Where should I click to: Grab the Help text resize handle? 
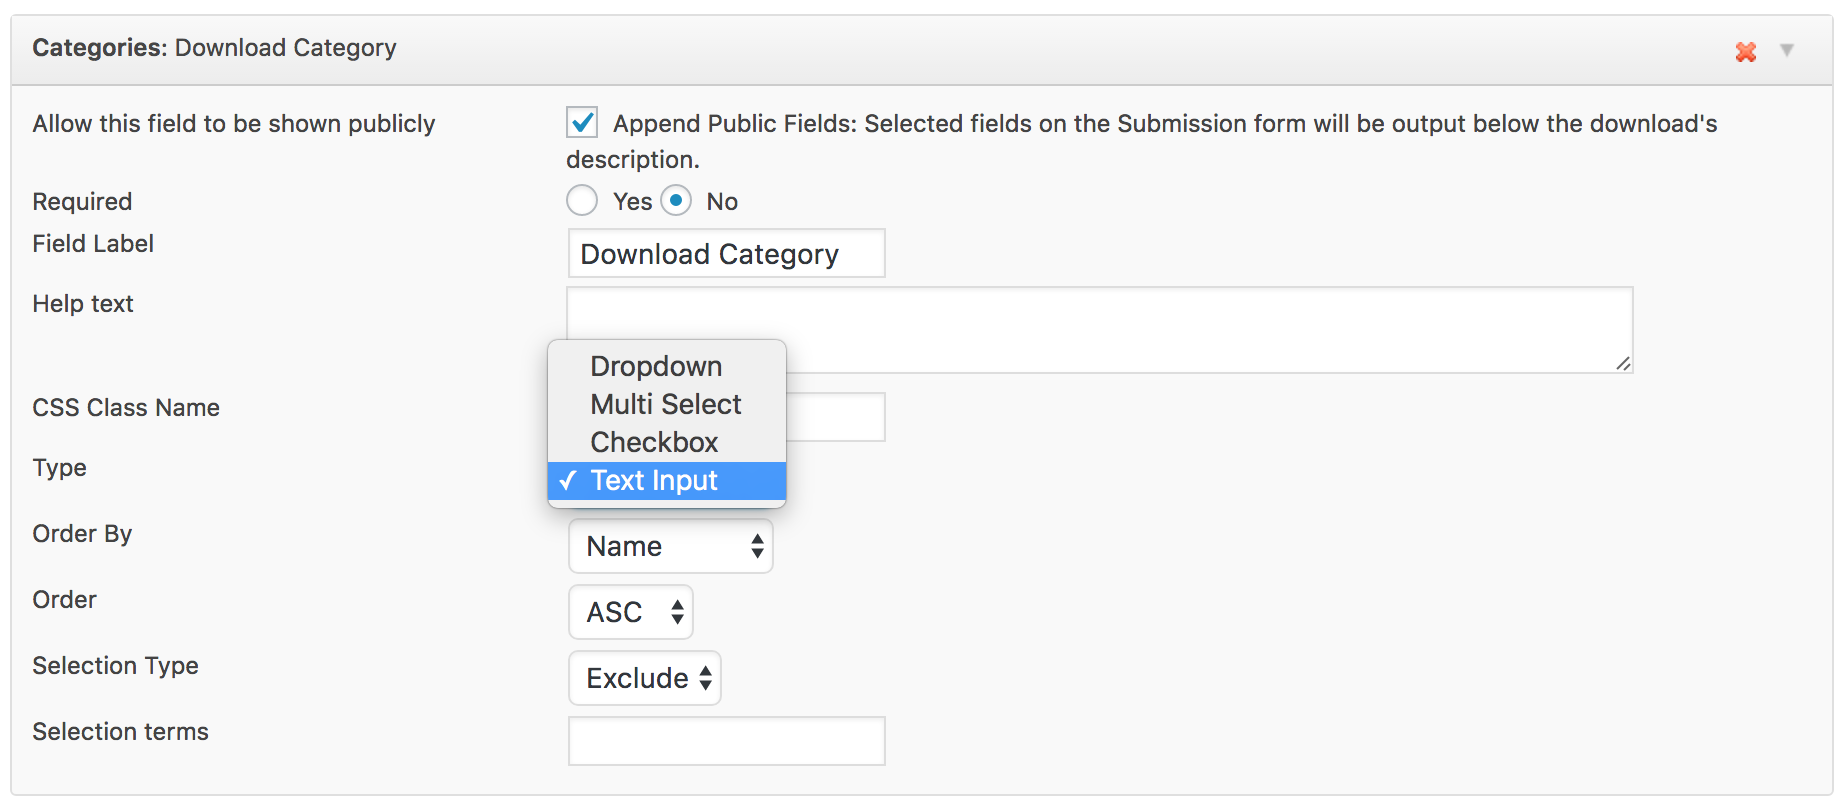[x=1622, y=364]
